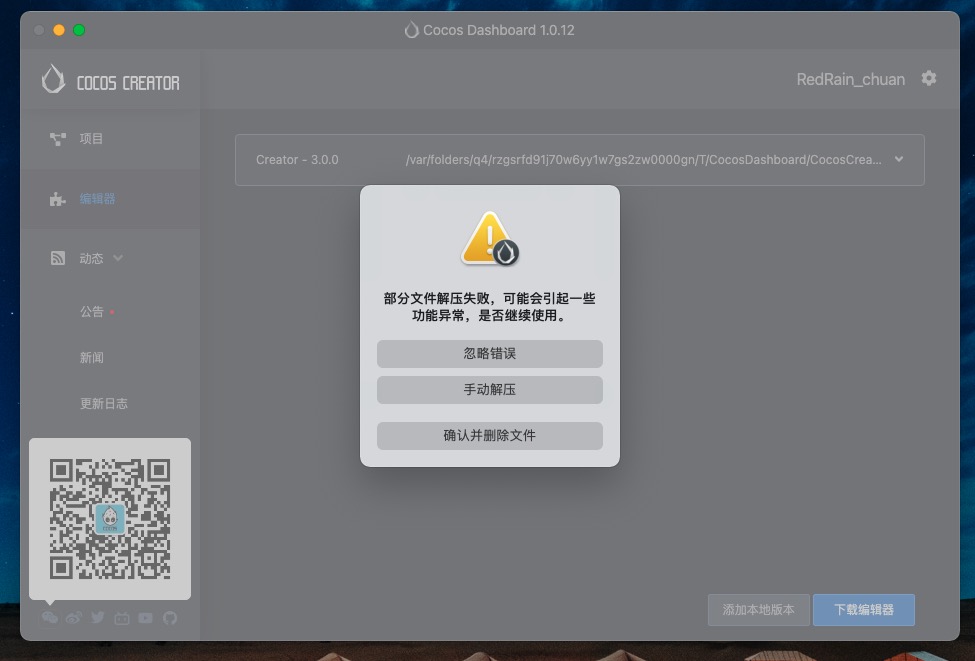This screenshot has height=661, width=975.
Task: Open the 更新日志 changelog entry
Action: [103, 404]
